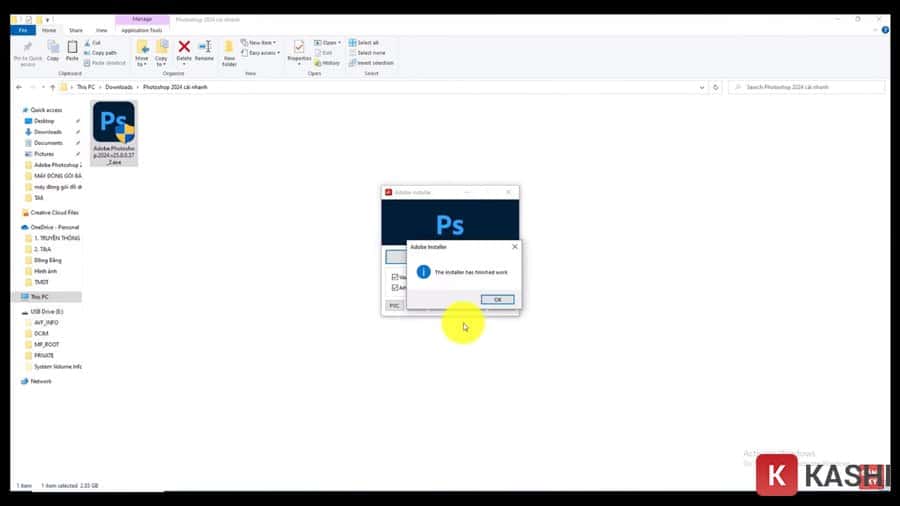Image resolution: width=900 pixels, height=506 pixels.
Task: Click Copy path in the ribbon
Action: [x=100, y=53]
